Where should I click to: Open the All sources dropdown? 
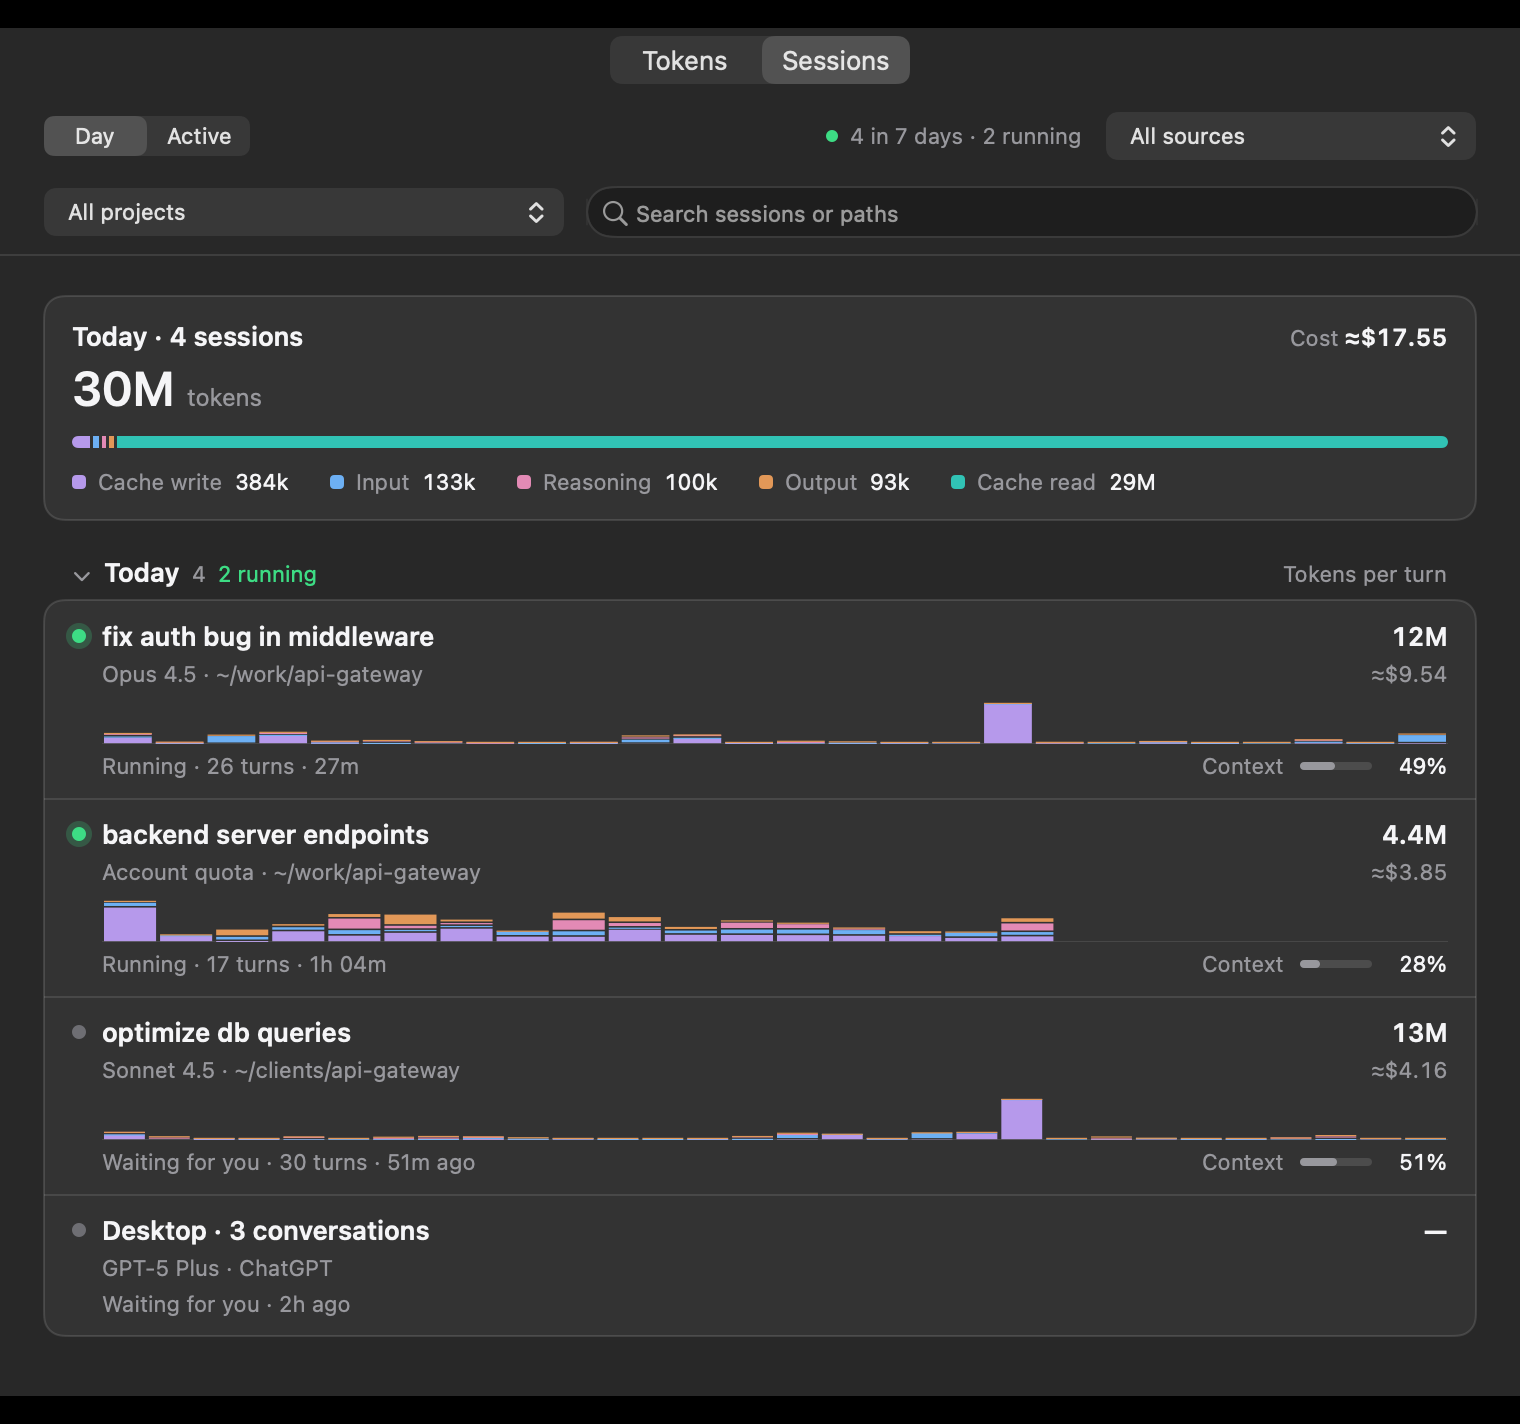tap(1290, 136)
